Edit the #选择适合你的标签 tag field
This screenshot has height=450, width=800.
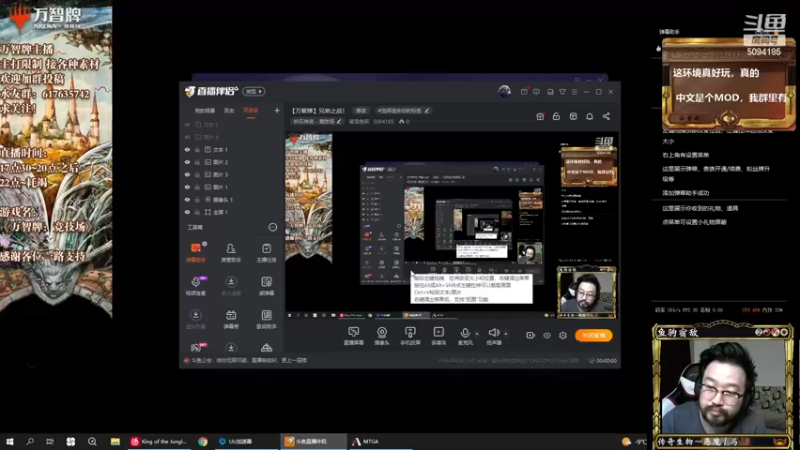(x=403, y=110)
